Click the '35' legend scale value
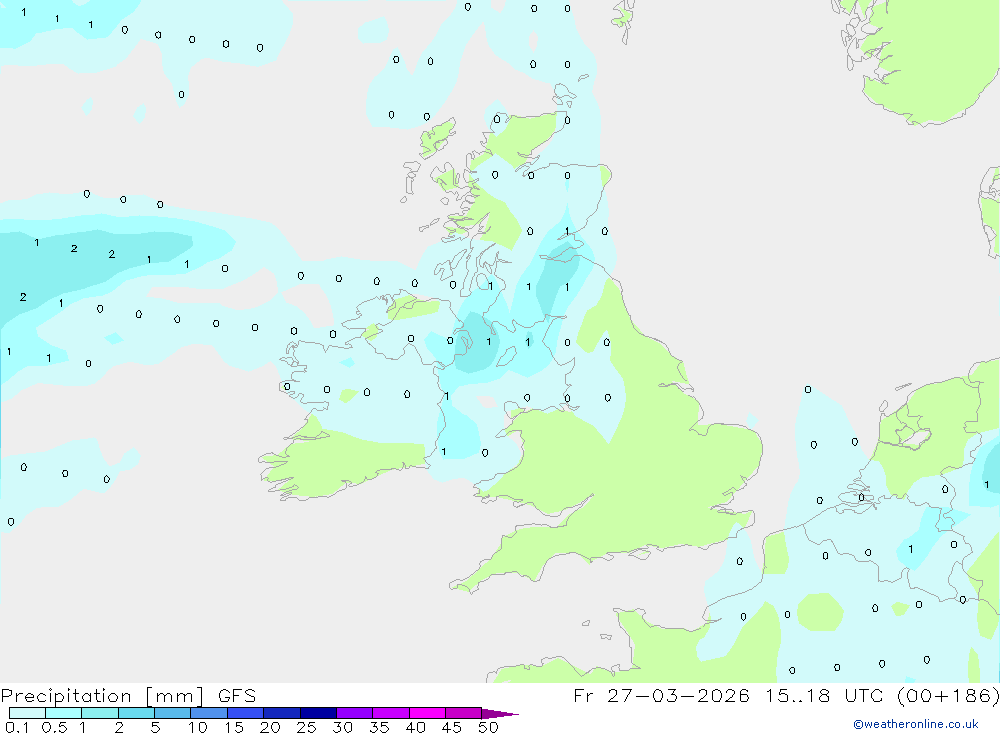1000x733 pixels. pos(379,727)
